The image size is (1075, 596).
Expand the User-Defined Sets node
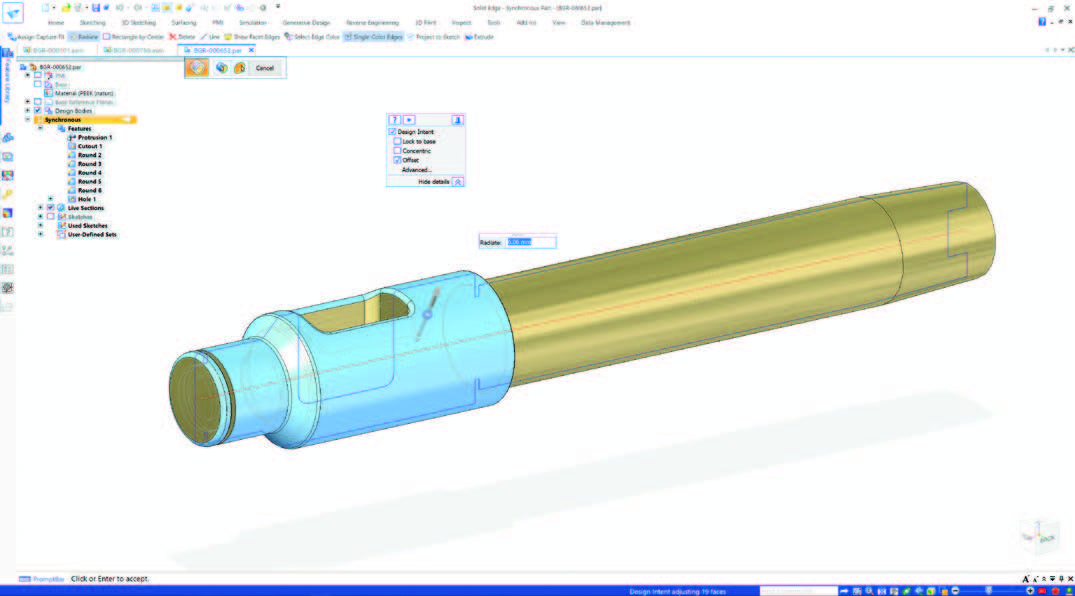40,235
